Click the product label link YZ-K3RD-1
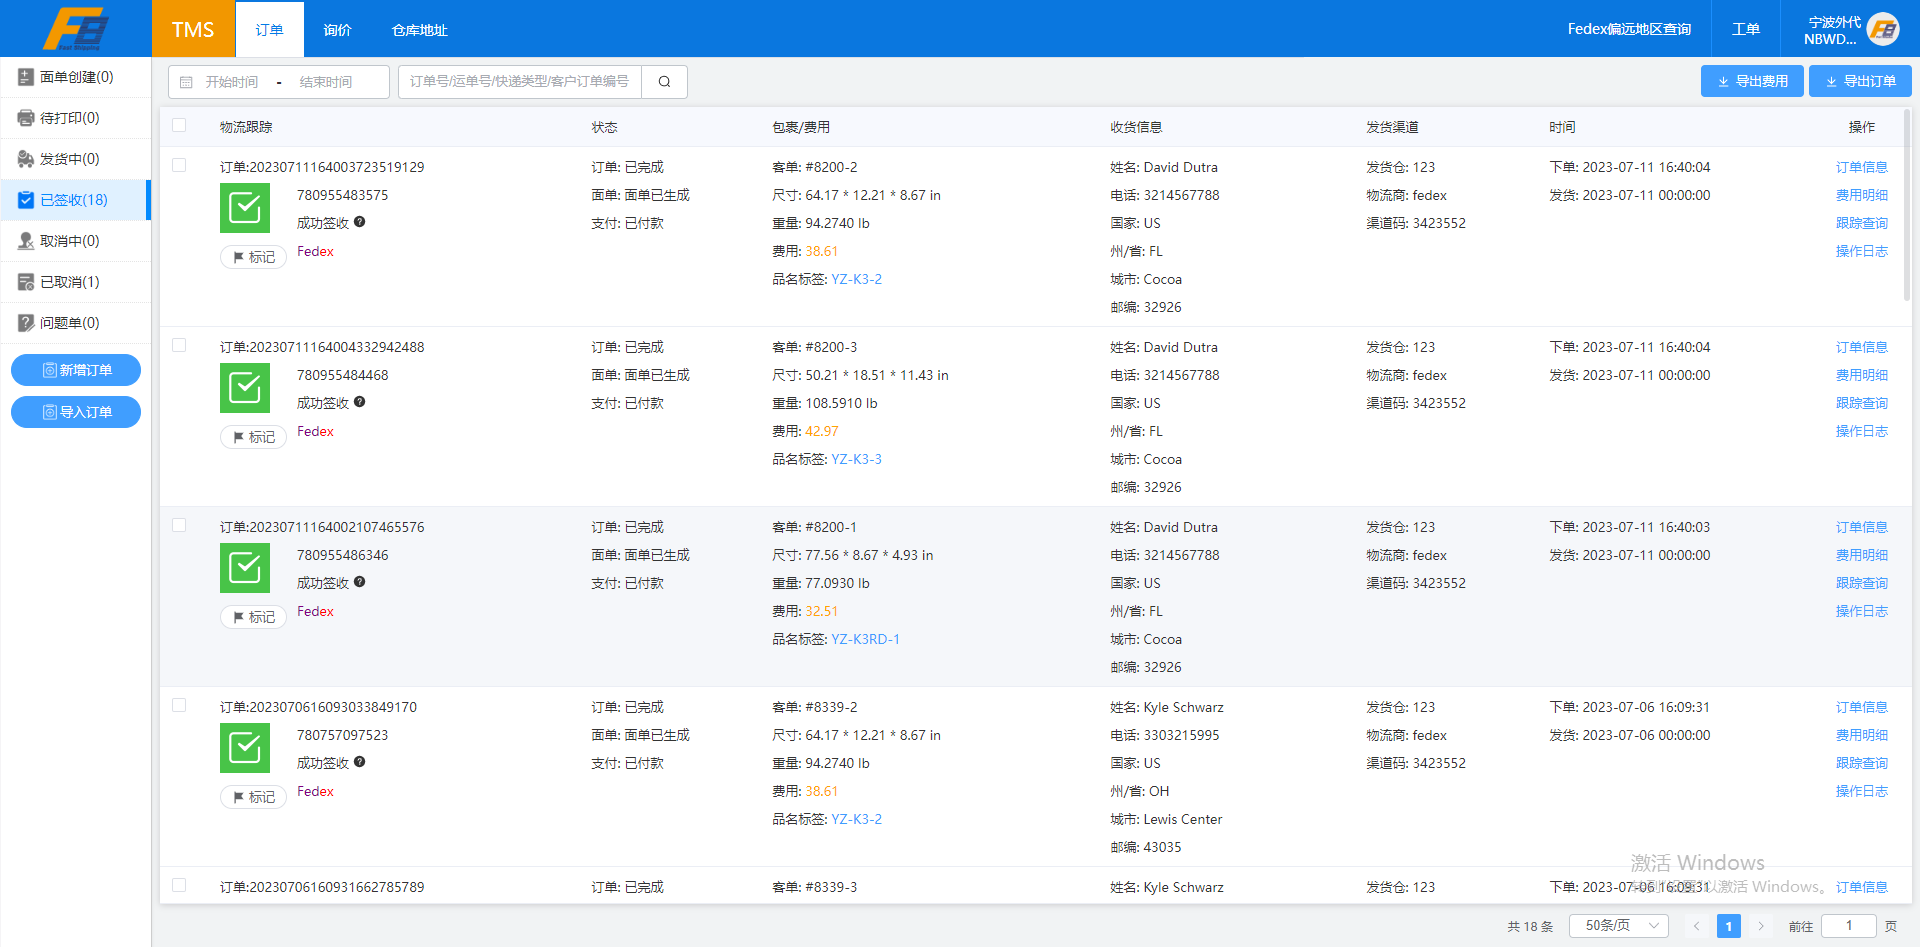Screen dimensions: 1920x947 865,639
